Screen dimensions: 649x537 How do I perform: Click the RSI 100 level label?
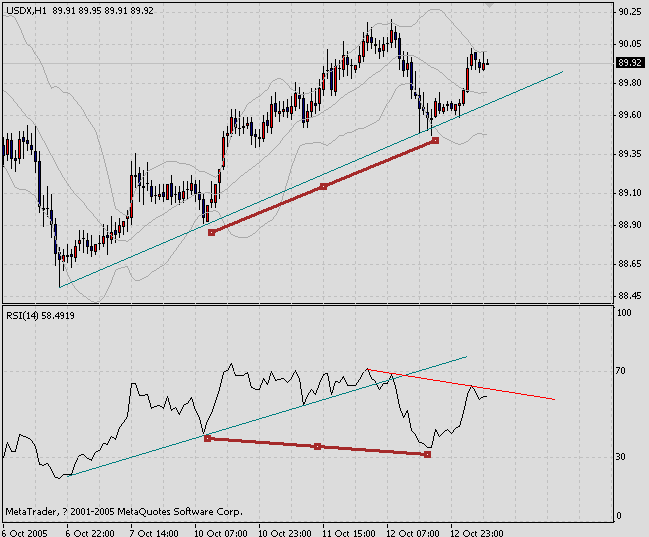point(624,313)
